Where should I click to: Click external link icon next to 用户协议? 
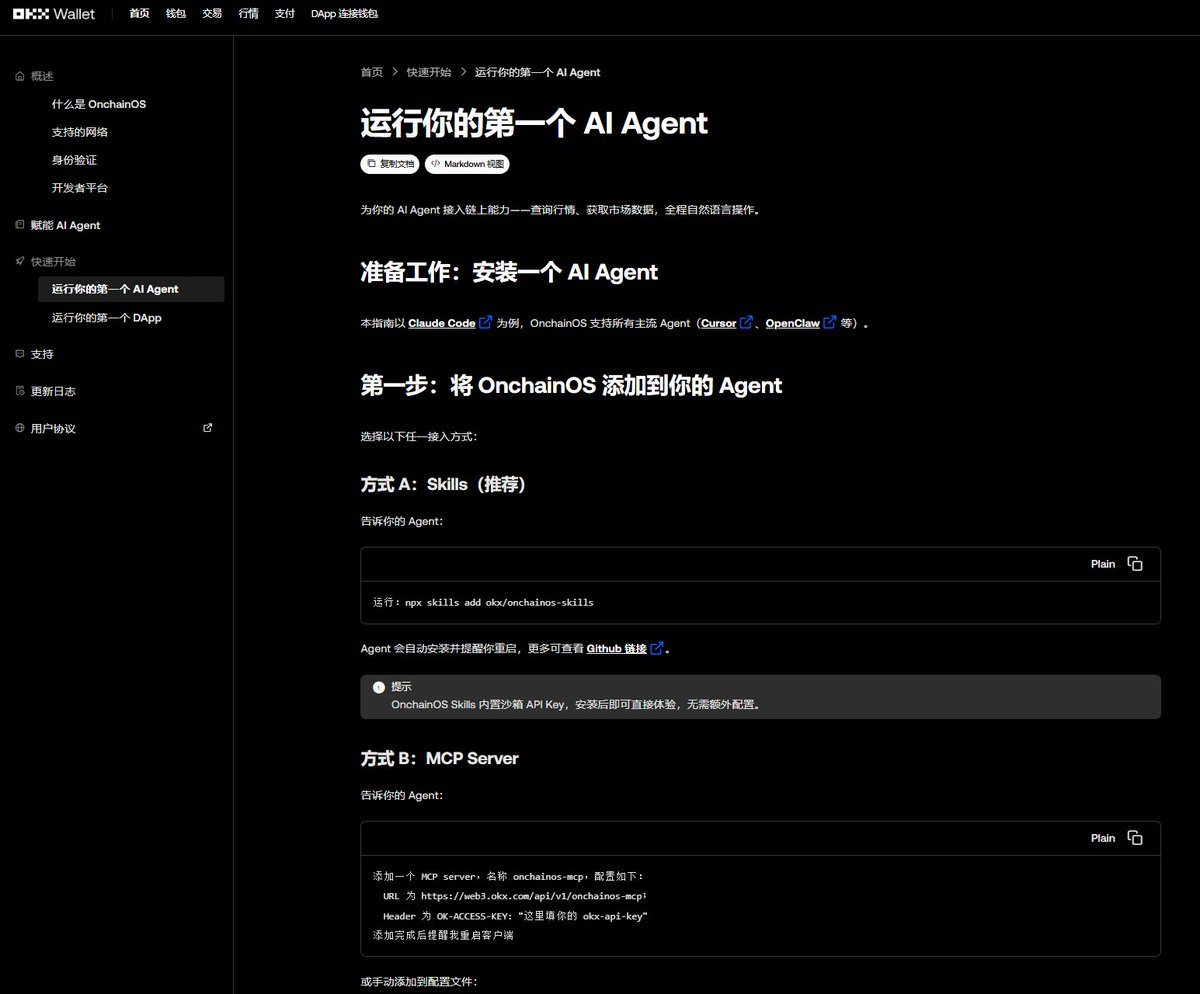click(x=208, y=428)
